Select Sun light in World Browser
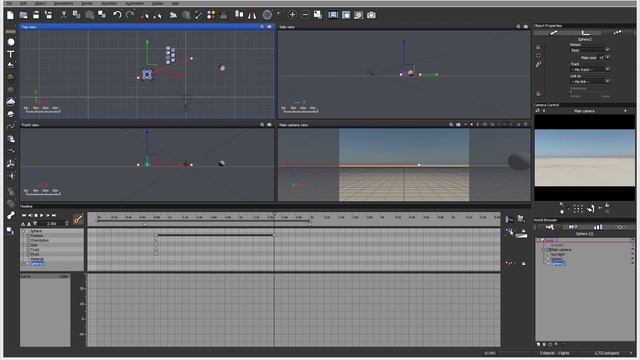Viewport: 640px width, 360px height. [x=558, y=254]
